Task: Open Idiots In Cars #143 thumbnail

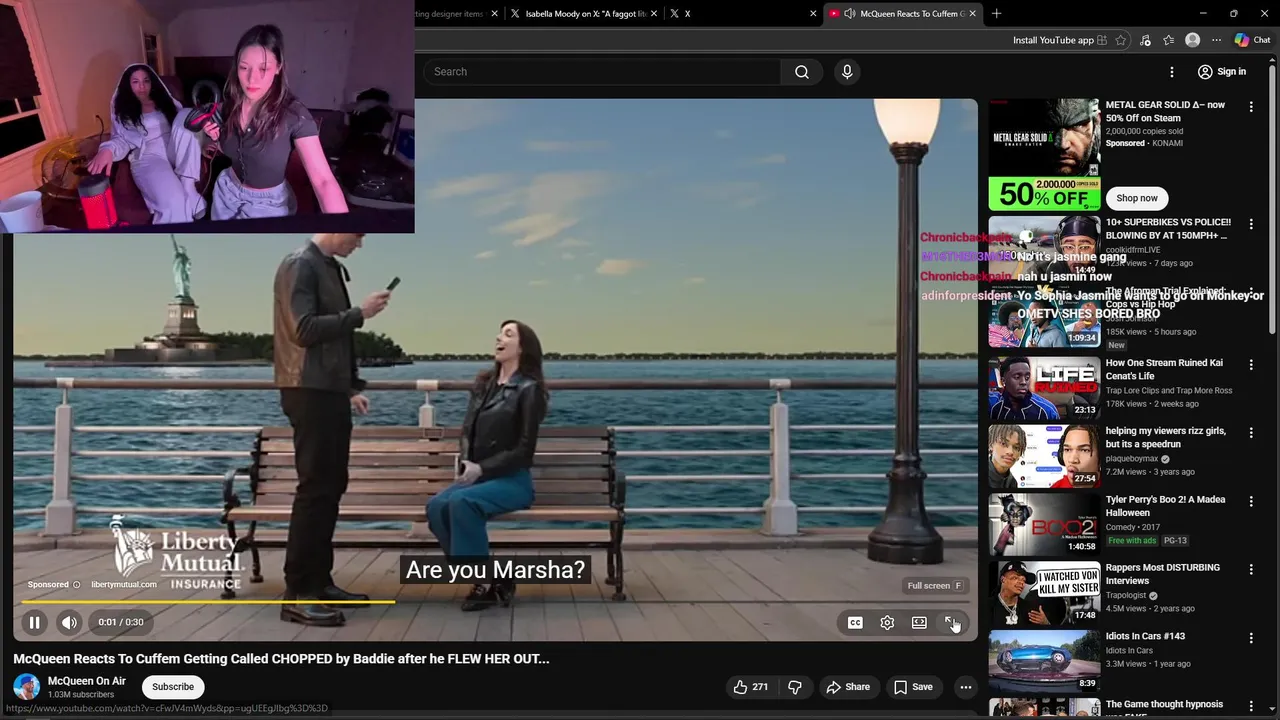Action: coord(1044,660)
